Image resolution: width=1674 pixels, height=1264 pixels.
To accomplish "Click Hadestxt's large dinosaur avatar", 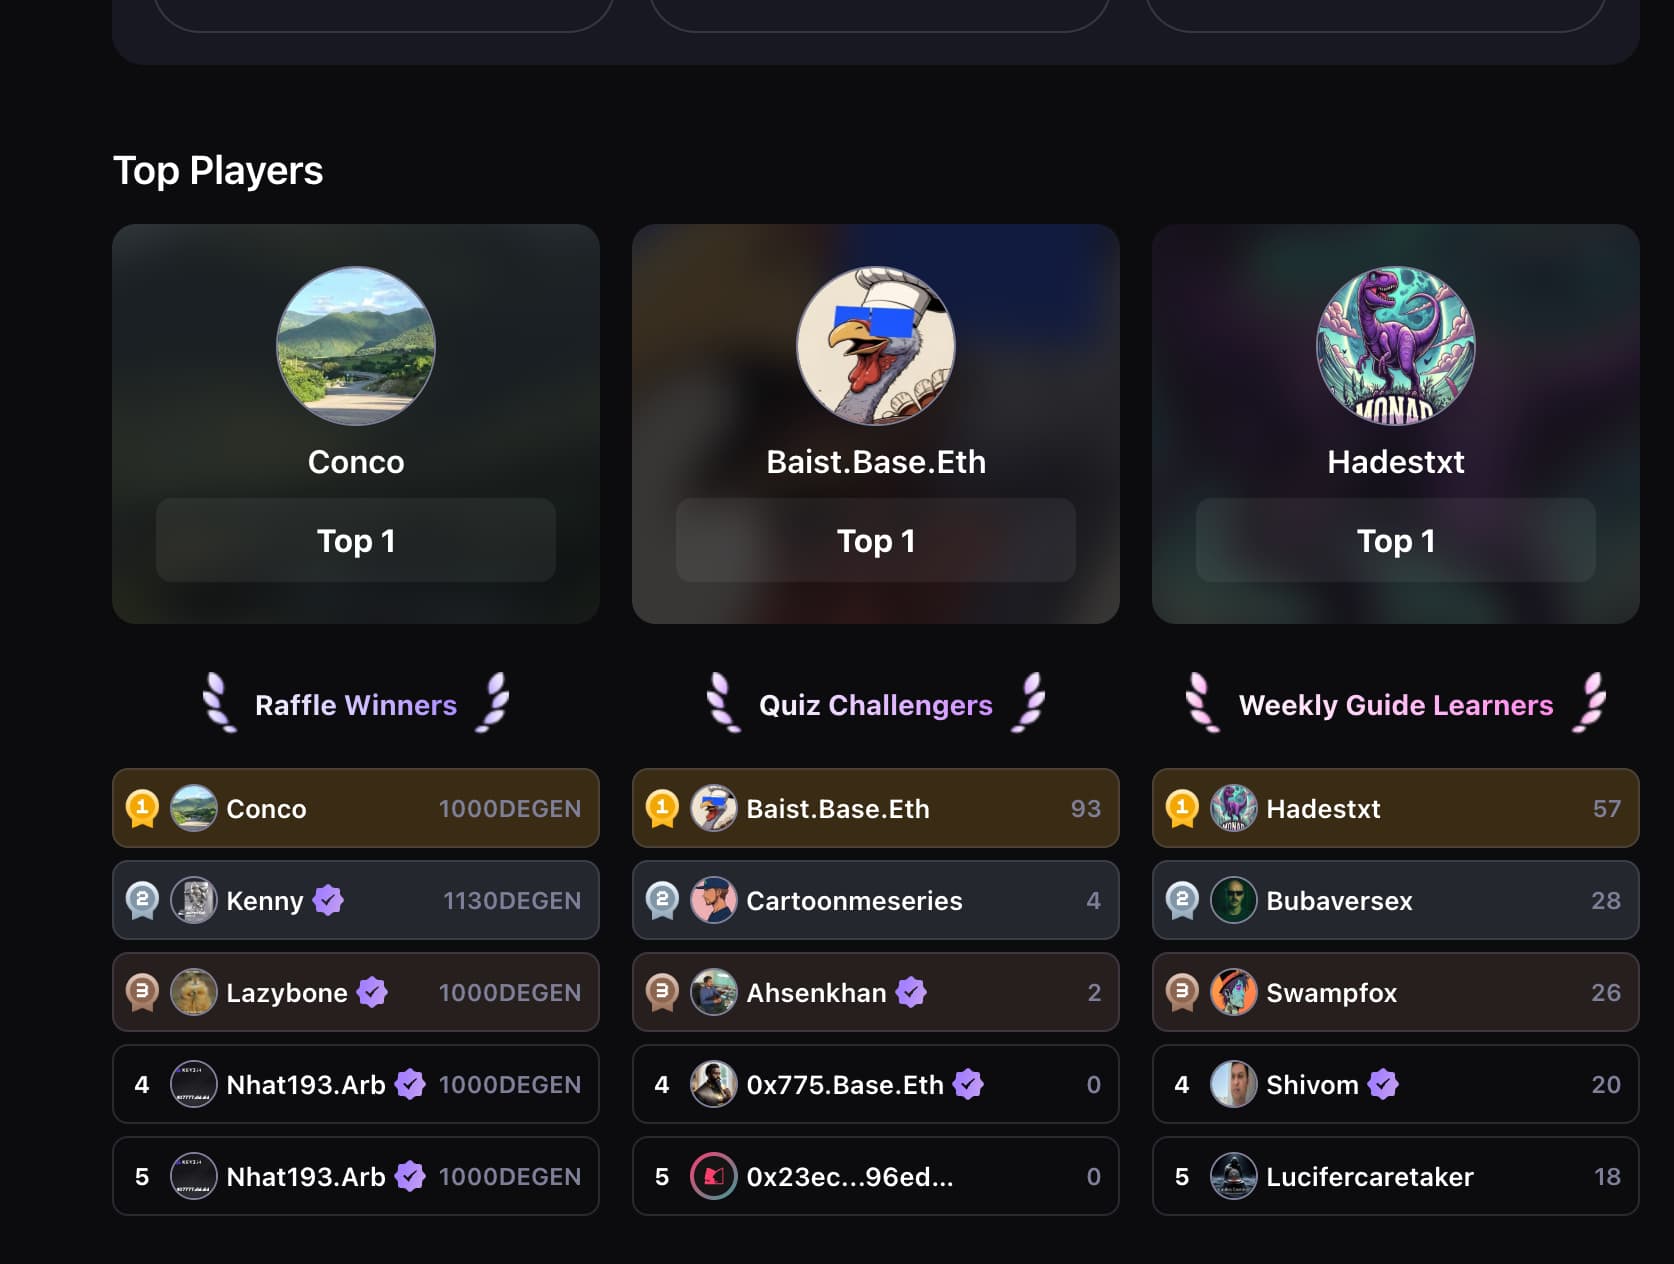I will (1396, 346).
